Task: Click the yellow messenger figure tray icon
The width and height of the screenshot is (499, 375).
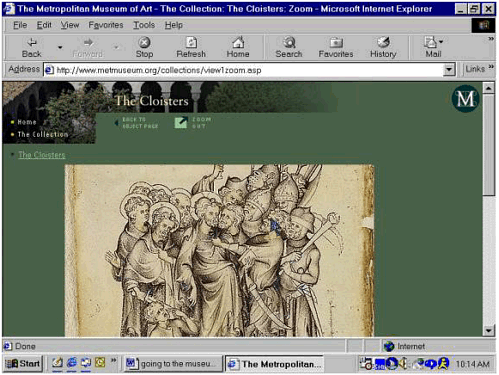Action: pos(443,363)
